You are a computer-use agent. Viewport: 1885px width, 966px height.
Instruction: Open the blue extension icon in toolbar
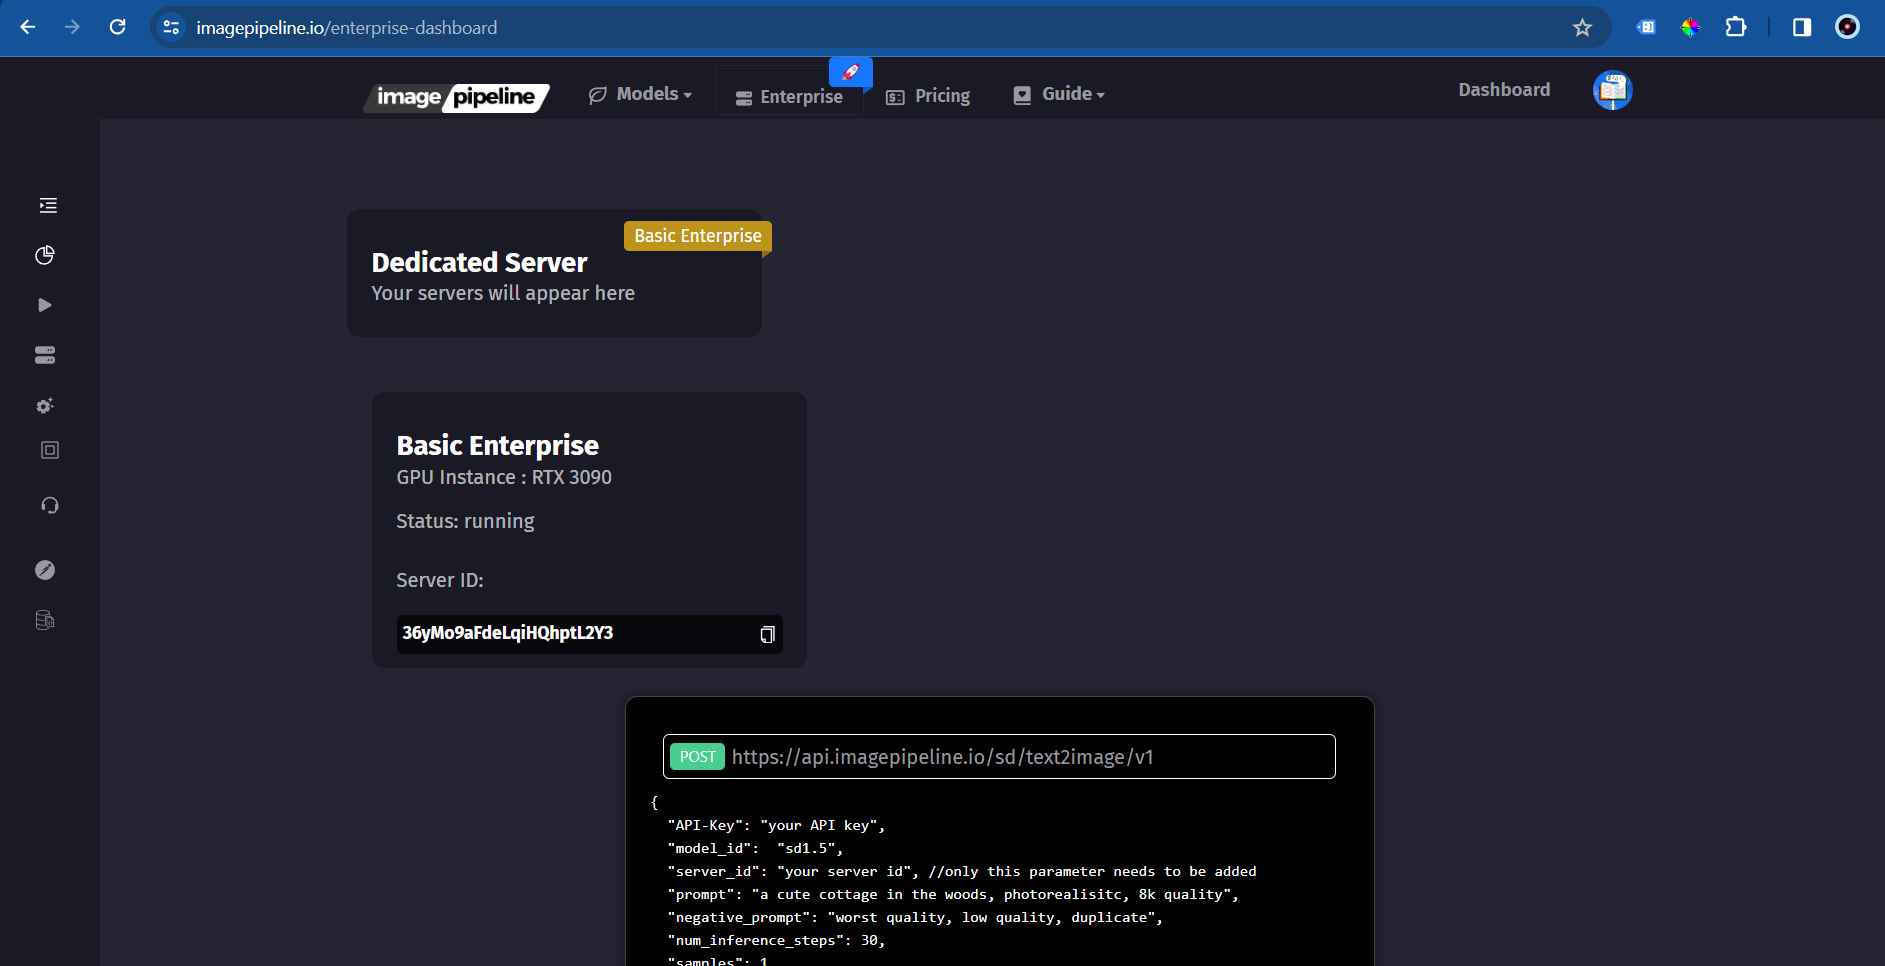pos(1646,27)
